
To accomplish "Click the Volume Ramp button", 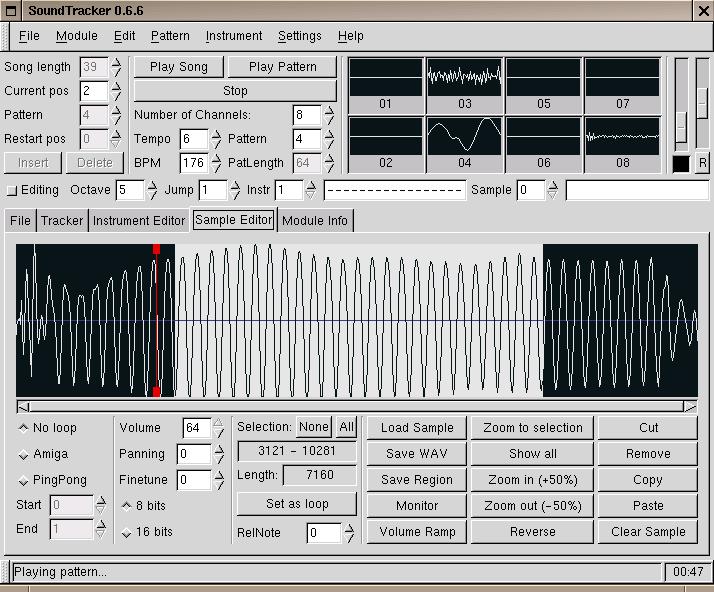I will tap(417, 531).
